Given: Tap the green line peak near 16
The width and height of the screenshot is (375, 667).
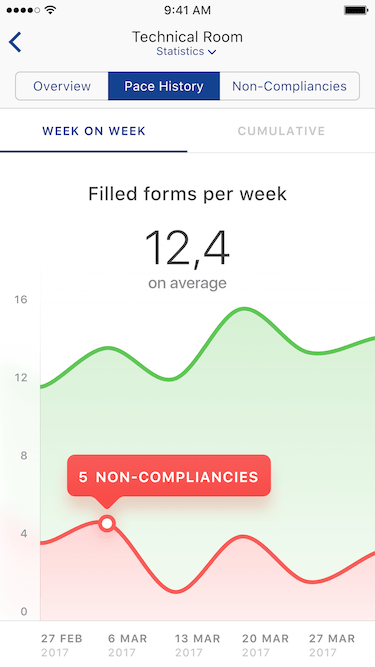Looking at the screenshot, I should [244, 308].
